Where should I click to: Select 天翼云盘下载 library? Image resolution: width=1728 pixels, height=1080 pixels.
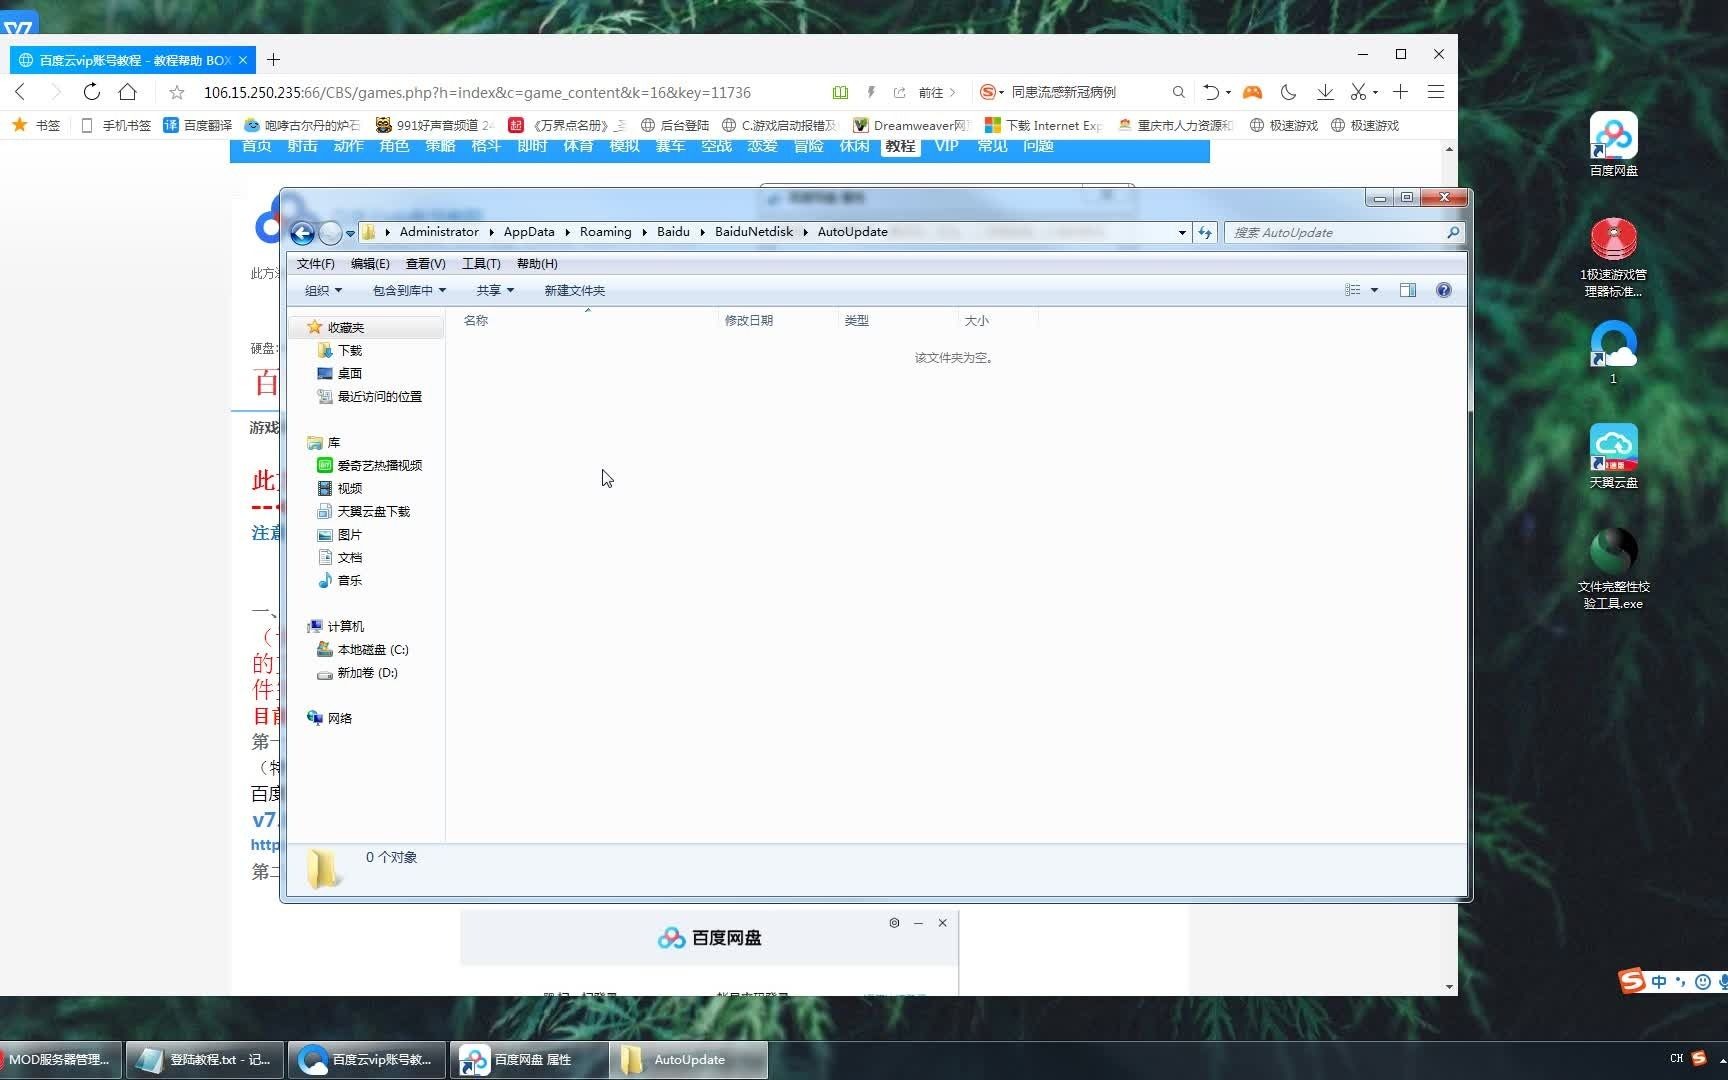363,511
